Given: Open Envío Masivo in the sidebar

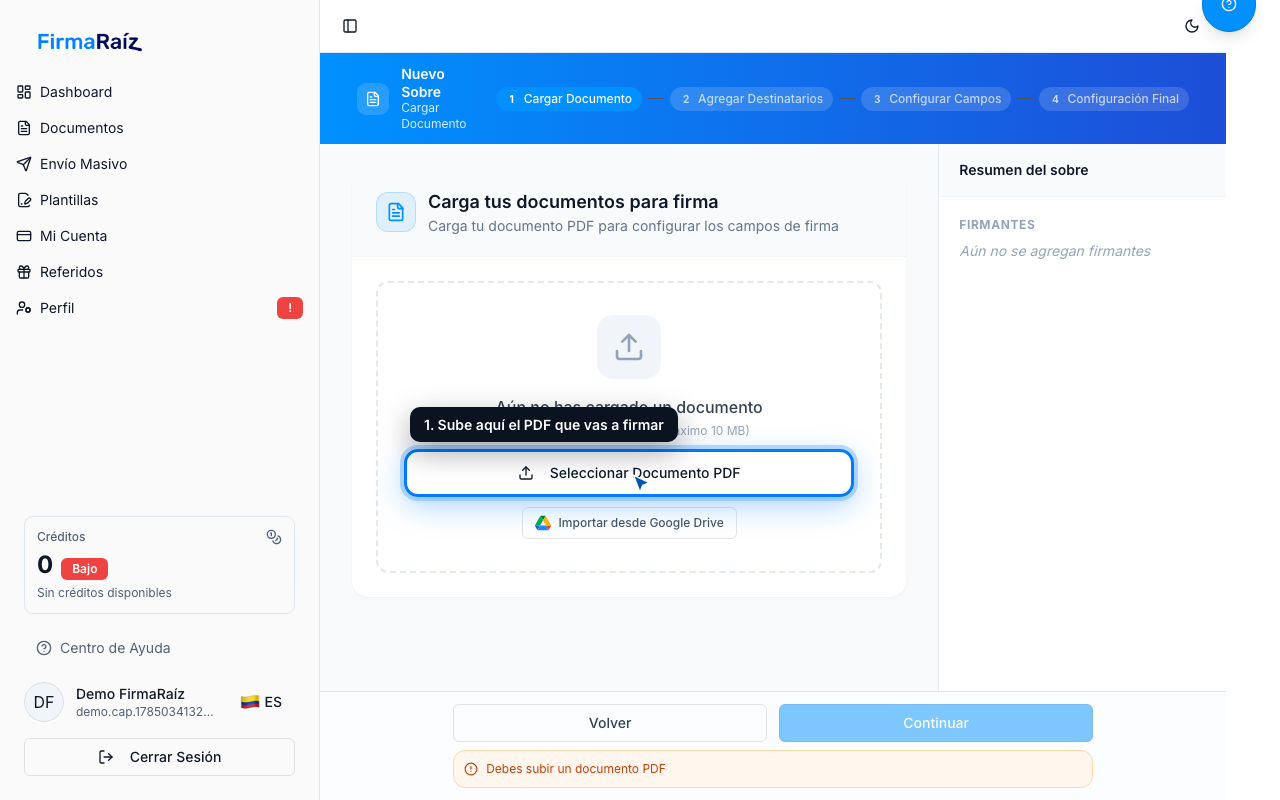Looking at the screenshot, I should pyautogui.click(x=160, y=164).
